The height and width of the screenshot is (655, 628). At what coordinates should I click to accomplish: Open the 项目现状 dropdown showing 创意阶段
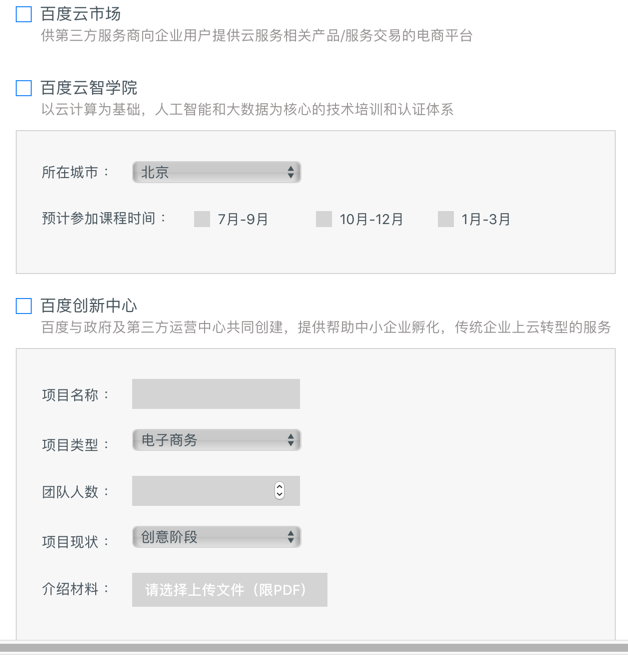pyautogui.click(x=216, y=537)
